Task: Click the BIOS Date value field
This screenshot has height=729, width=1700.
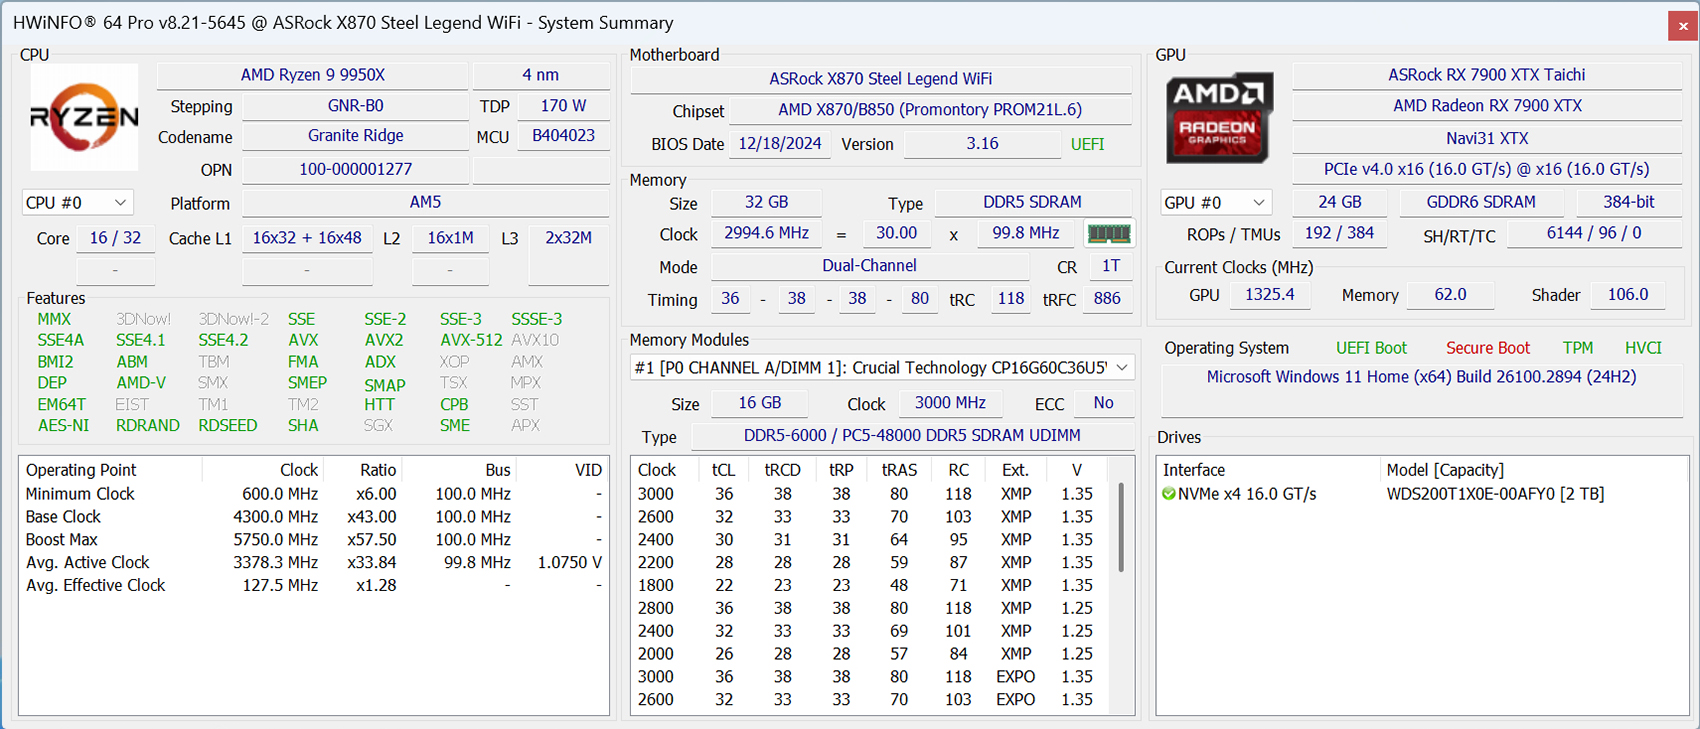Action: tap(779, 144)
